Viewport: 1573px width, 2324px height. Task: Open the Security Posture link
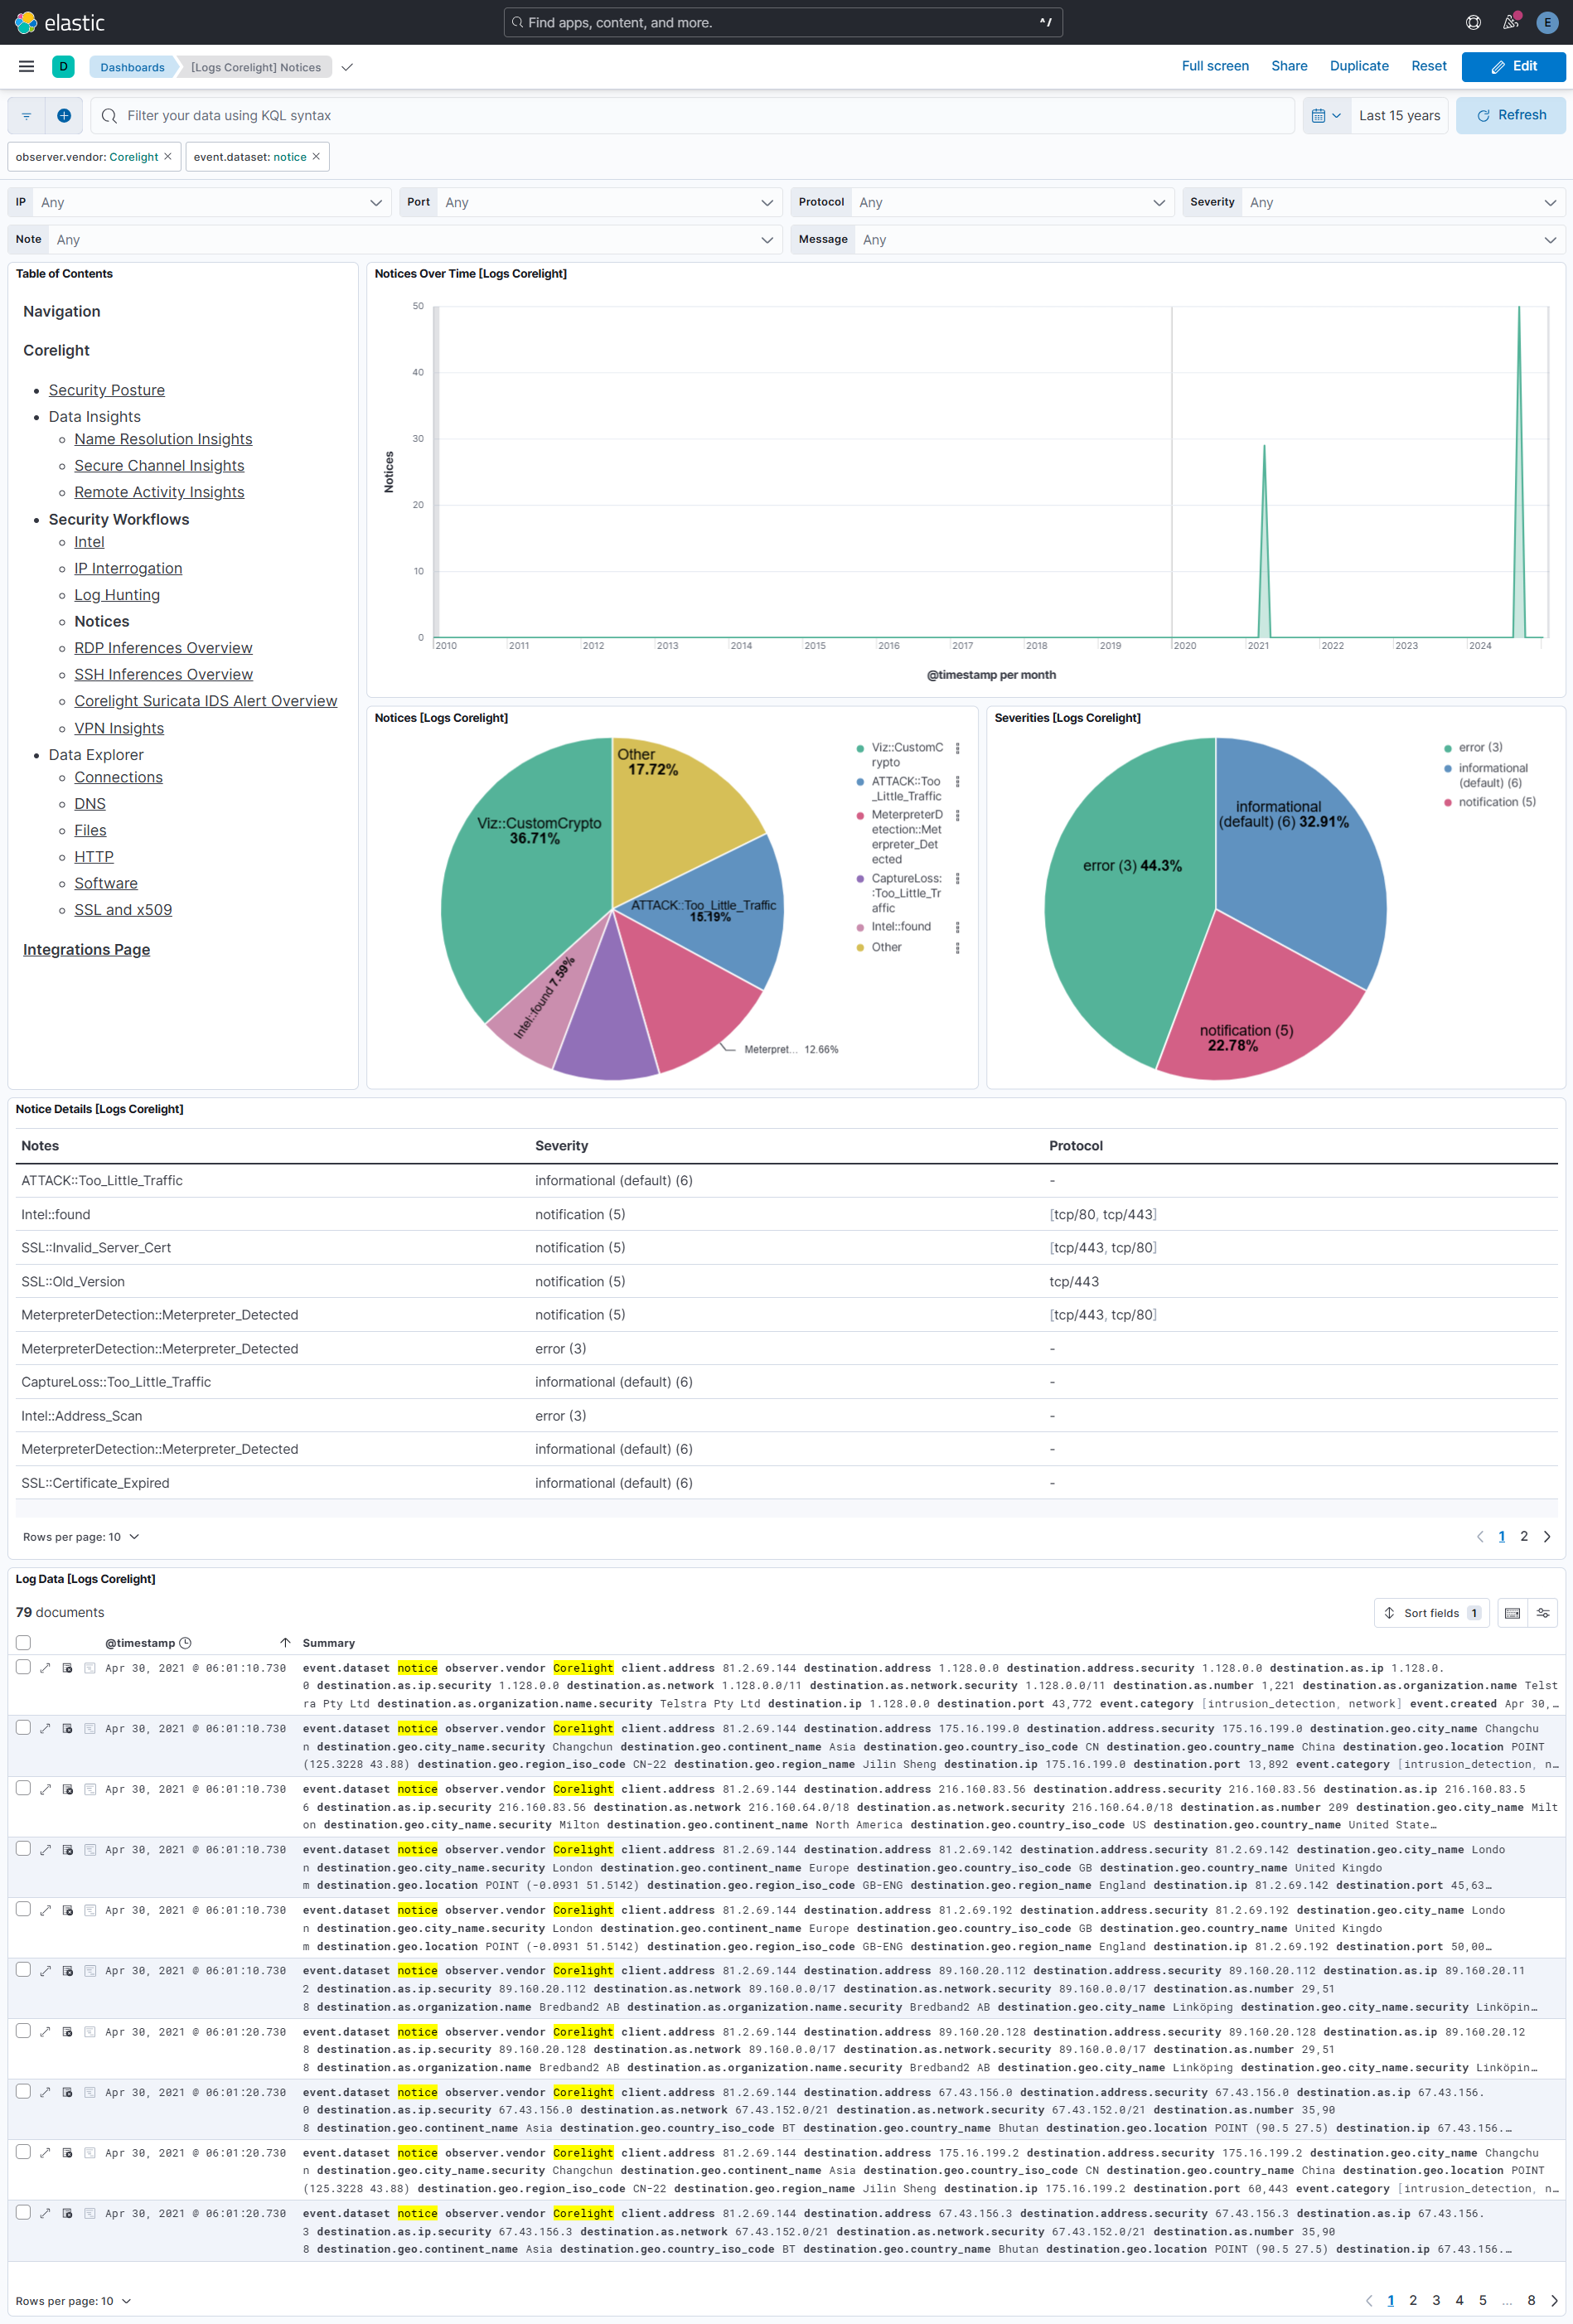click(106, 390)
